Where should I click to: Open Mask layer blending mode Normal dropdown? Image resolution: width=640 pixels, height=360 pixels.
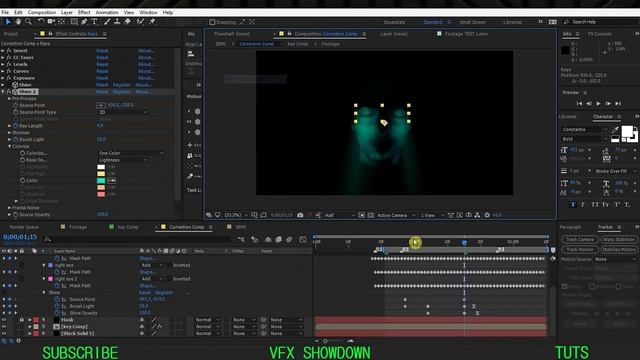click(207, 320)
